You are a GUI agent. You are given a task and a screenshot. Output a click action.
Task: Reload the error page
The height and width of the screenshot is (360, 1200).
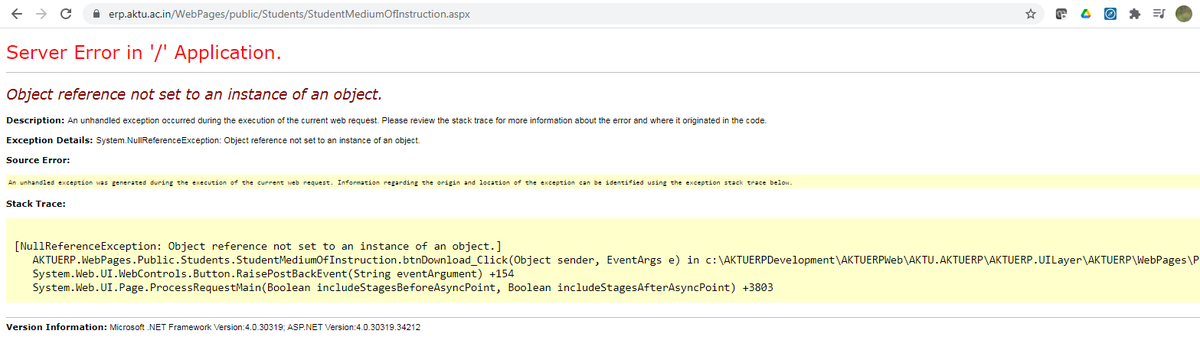click(x=66, y=14)
